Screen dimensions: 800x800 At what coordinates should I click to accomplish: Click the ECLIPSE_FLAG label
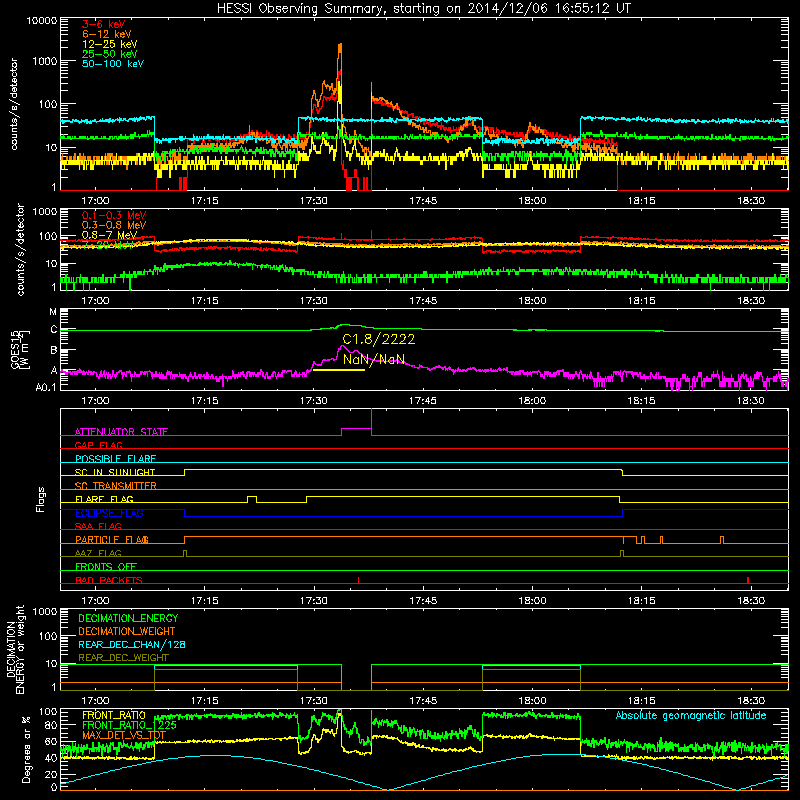[x=109, y=513]
